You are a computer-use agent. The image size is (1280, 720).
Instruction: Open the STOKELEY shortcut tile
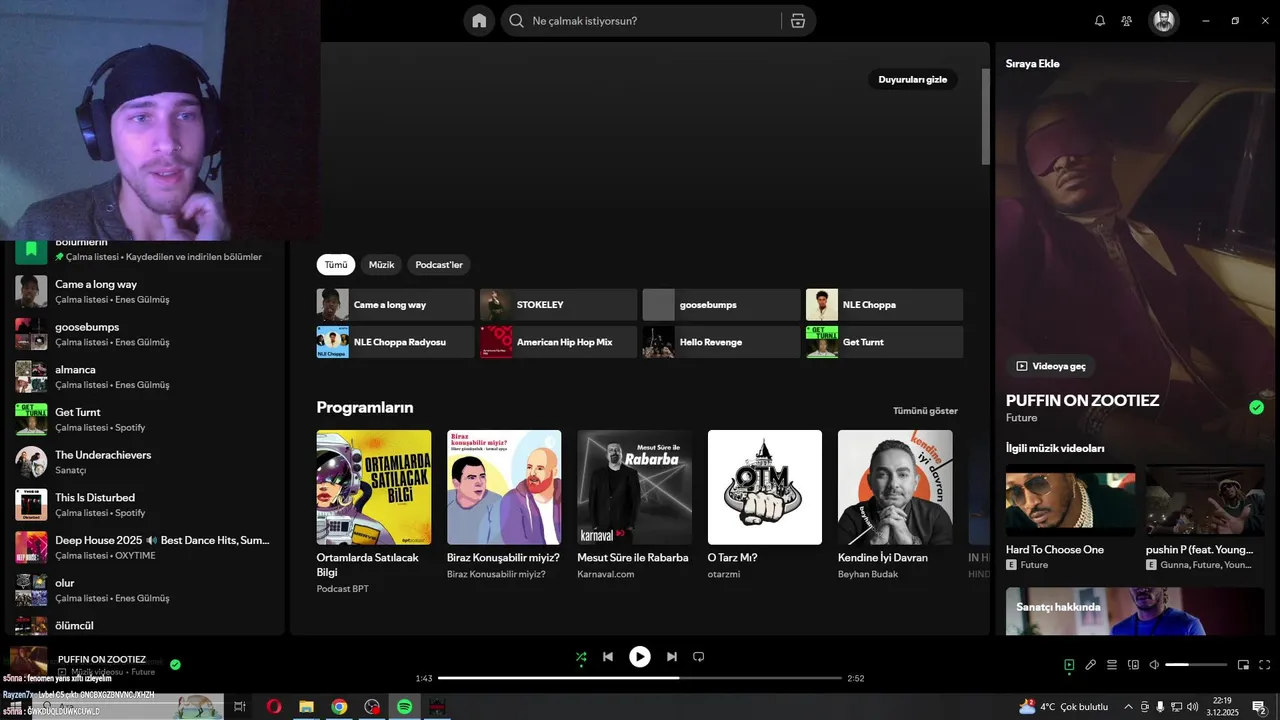[x=558, y=305]
